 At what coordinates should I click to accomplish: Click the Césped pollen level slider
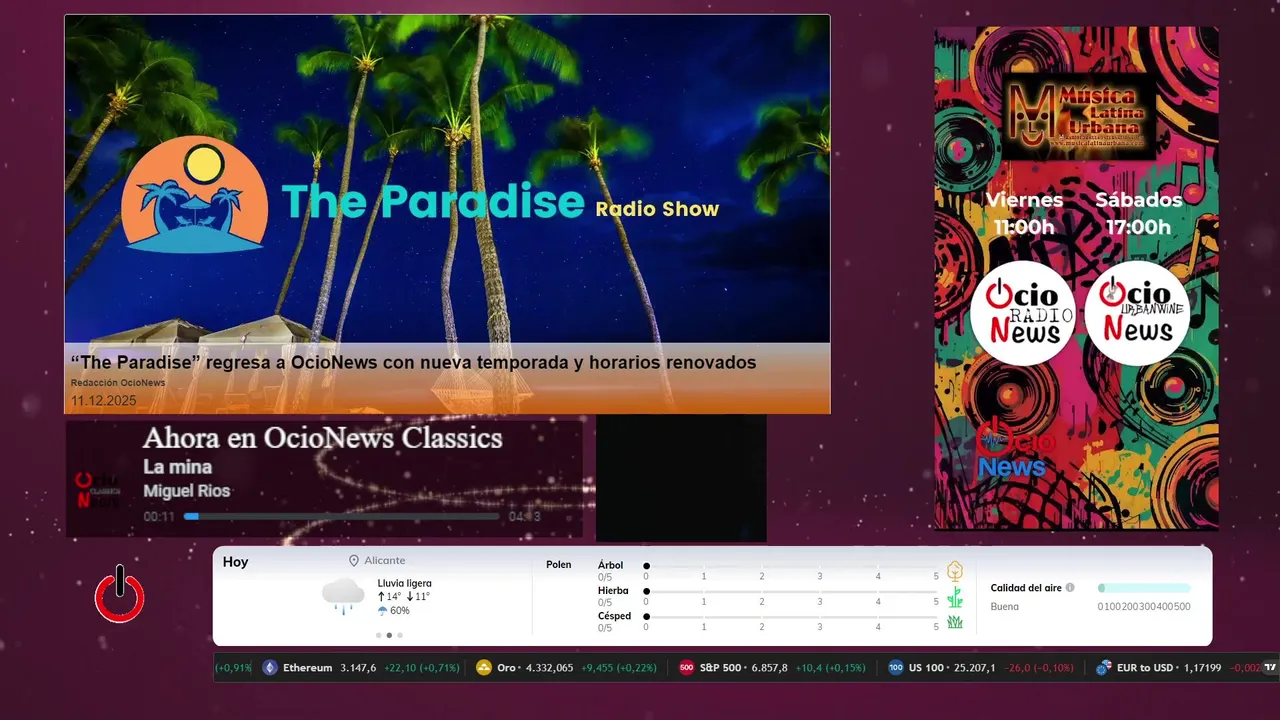(x=791, y=617)
